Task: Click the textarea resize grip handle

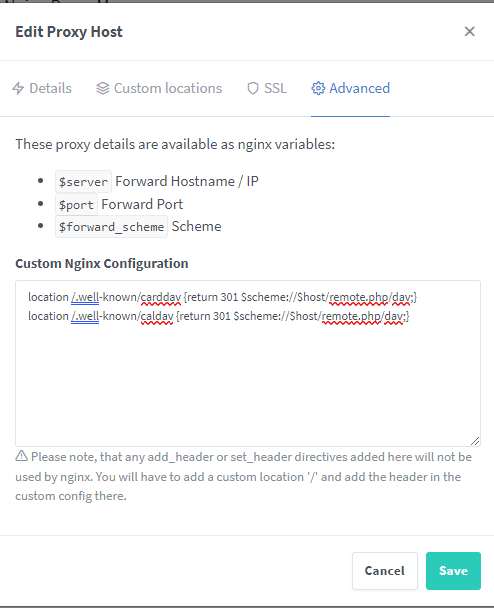Action: [475, 441]
